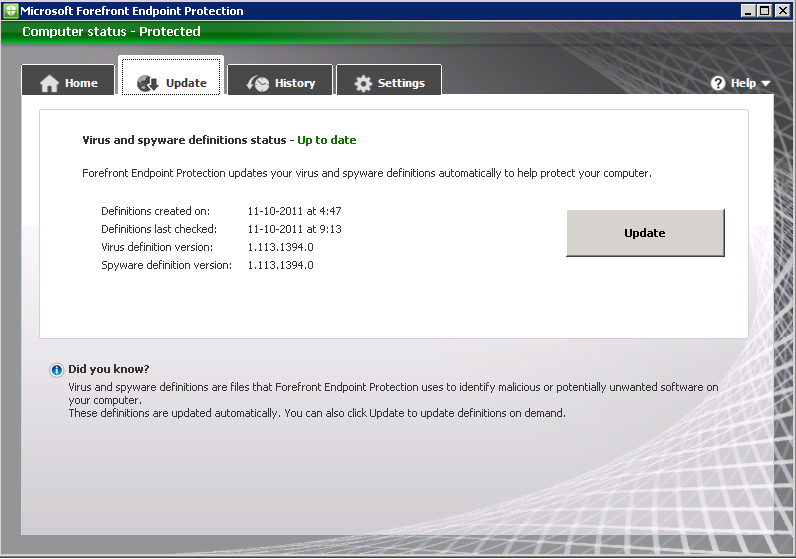Expand the Help dropdown arrow
796x559 pixels.
pyautogui.click(x=766, y=83)
